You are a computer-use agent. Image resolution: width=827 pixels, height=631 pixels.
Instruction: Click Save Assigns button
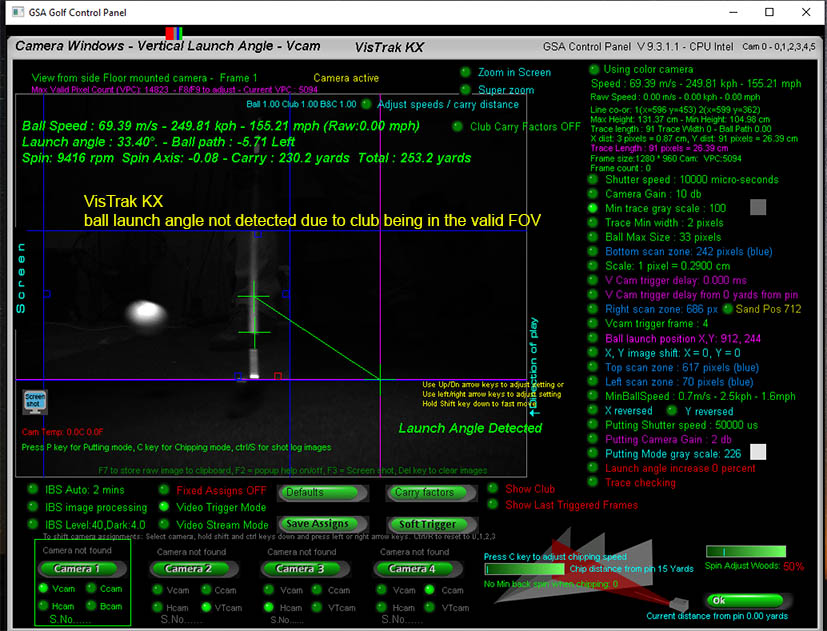click(322, 524)
